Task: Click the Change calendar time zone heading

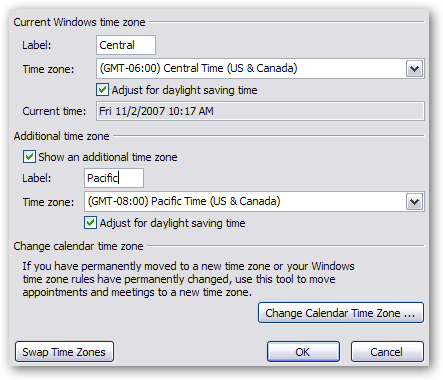Action: click(78, 246)
